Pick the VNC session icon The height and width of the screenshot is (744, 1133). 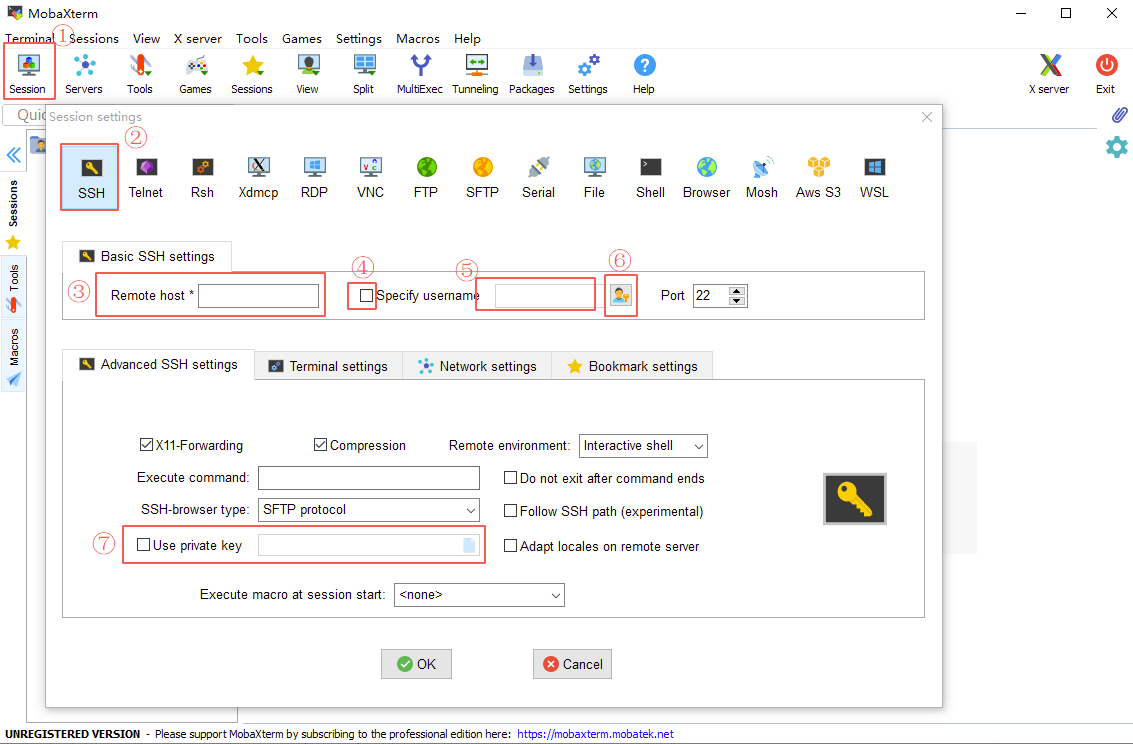(370, 177)
